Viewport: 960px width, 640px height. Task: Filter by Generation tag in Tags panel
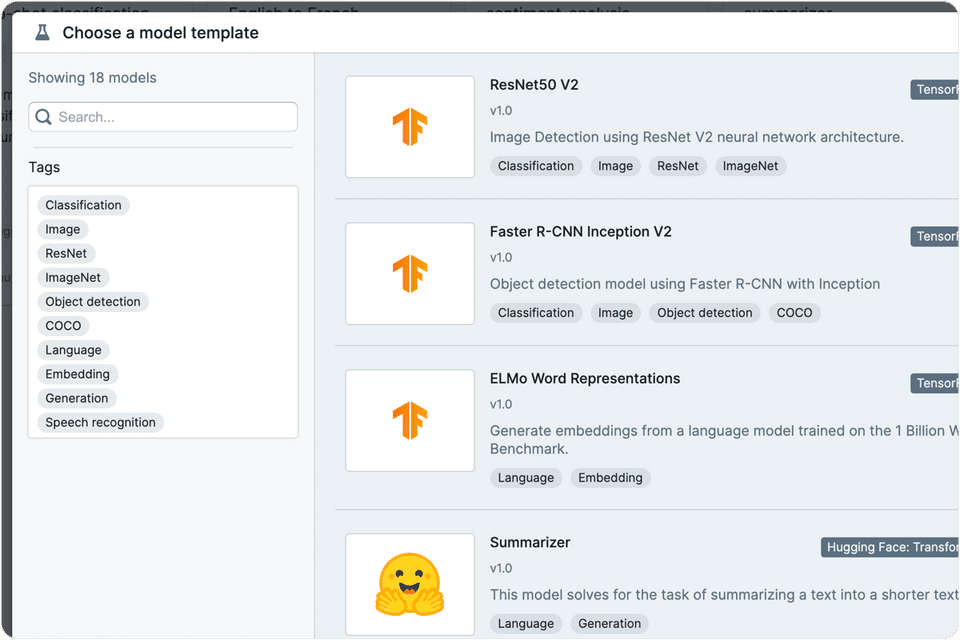coord(77,399)
